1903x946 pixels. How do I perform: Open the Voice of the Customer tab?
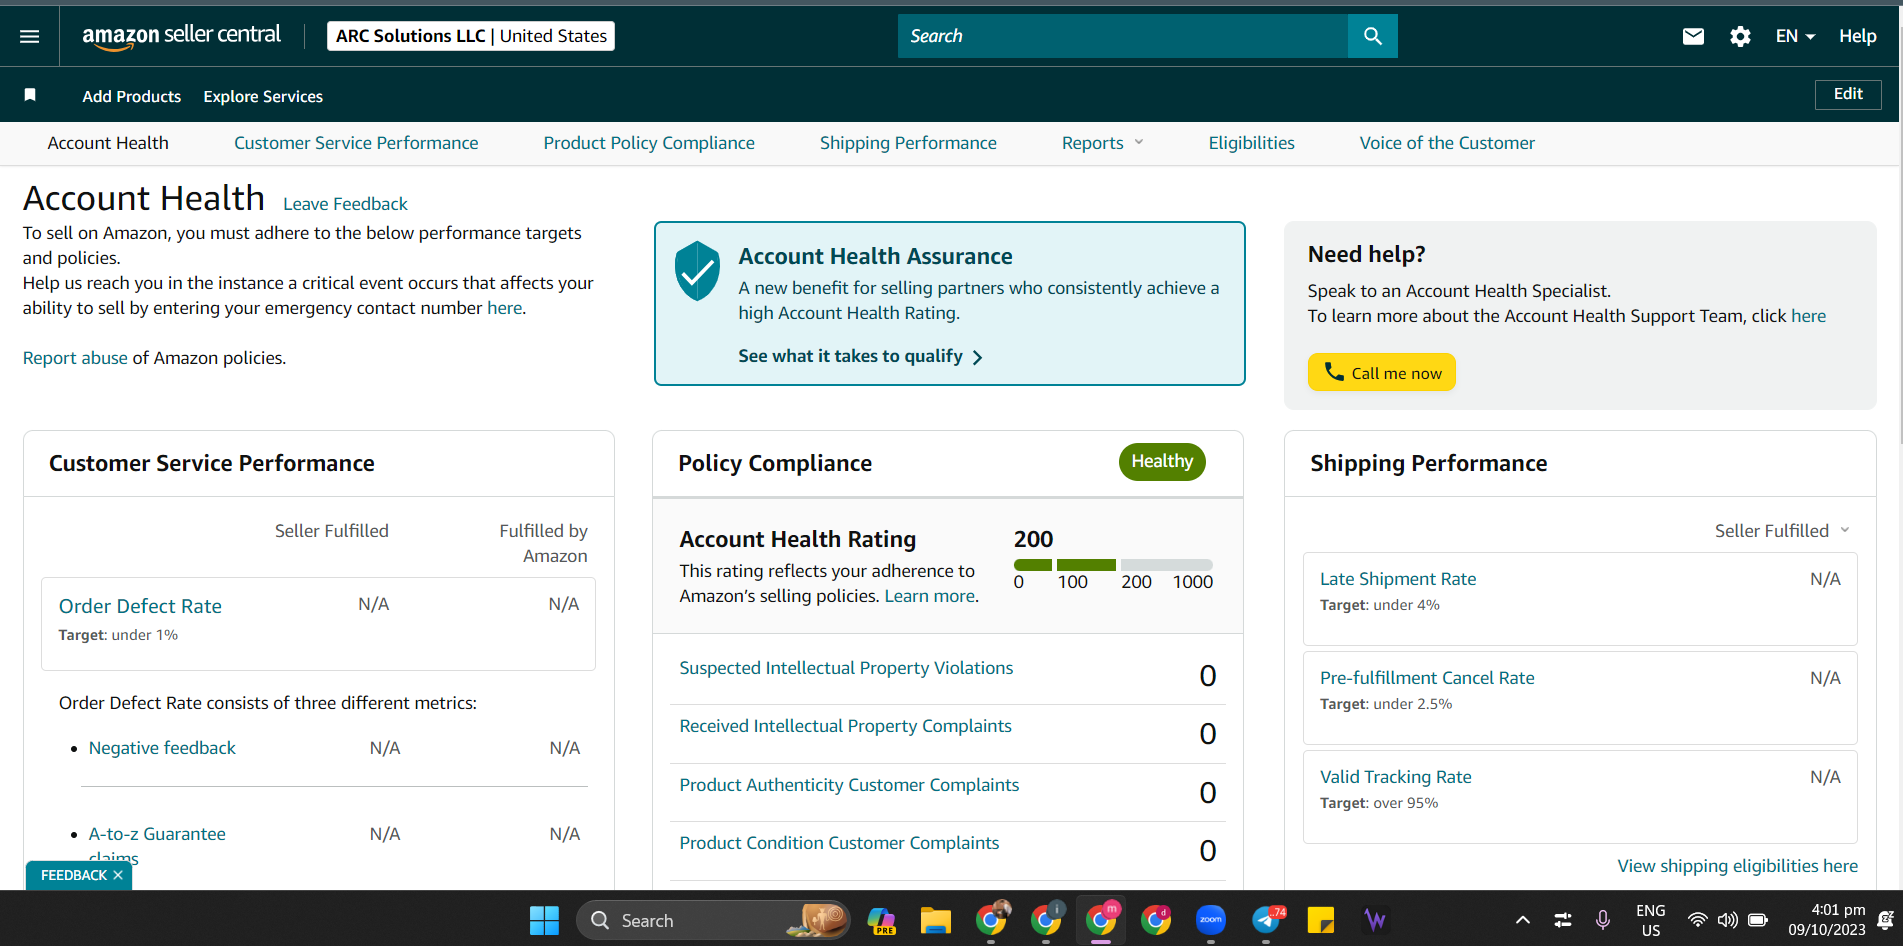1447,143
